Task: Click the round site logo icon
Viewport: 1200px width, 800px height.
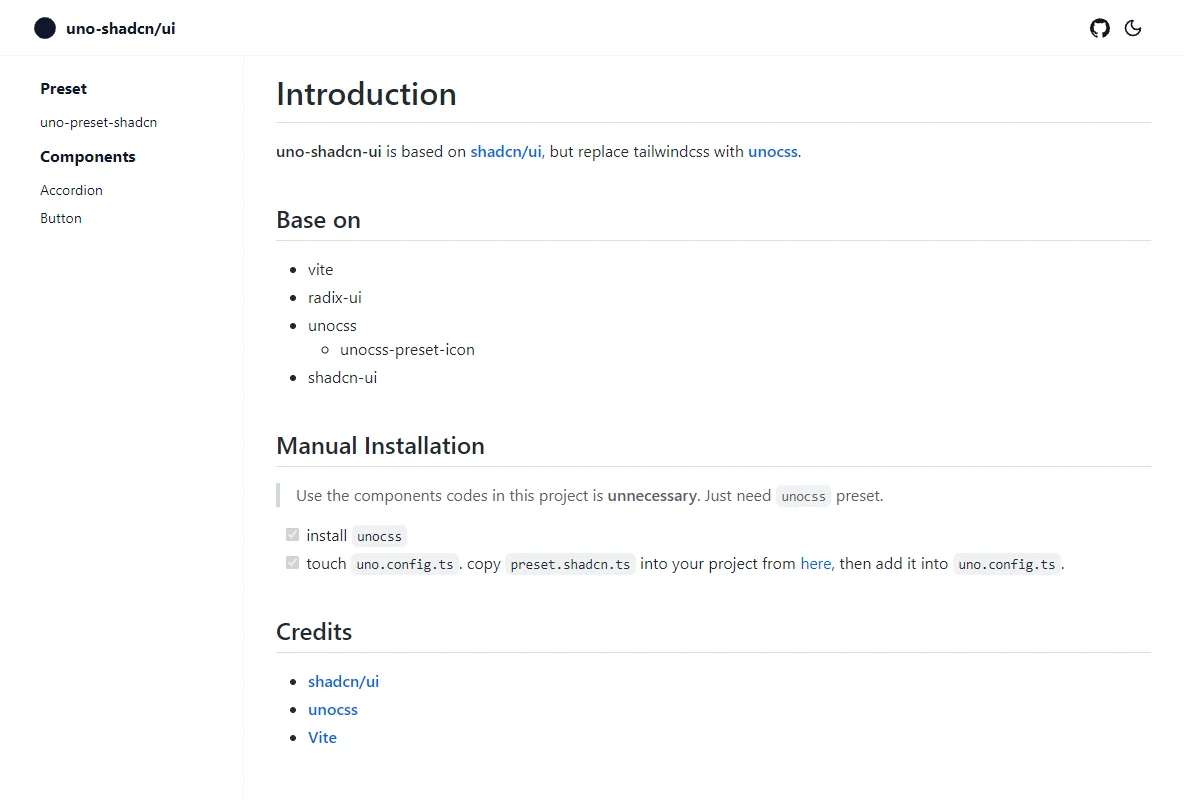Action: pyautogui.click(x=45, y=28)
